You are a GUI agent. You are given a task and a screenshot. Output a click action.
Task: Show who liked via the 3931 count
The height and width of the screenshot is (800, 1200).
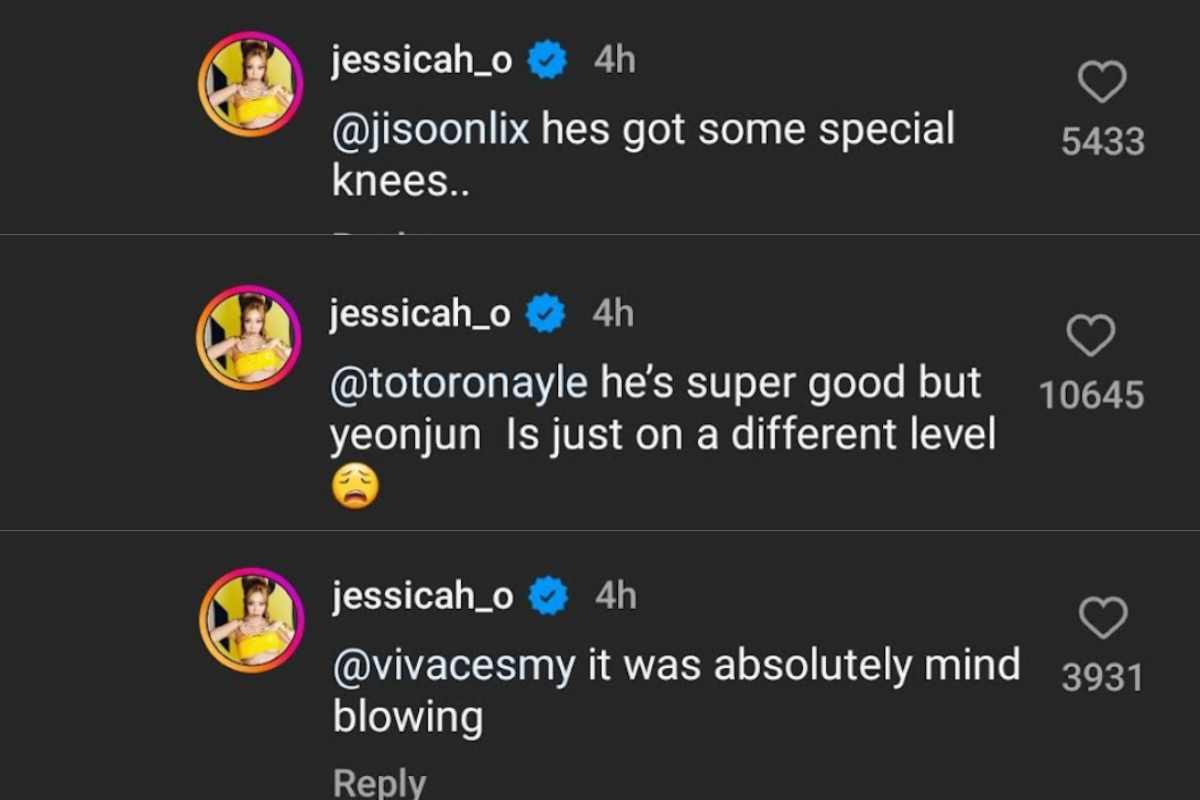[1102, 678]
